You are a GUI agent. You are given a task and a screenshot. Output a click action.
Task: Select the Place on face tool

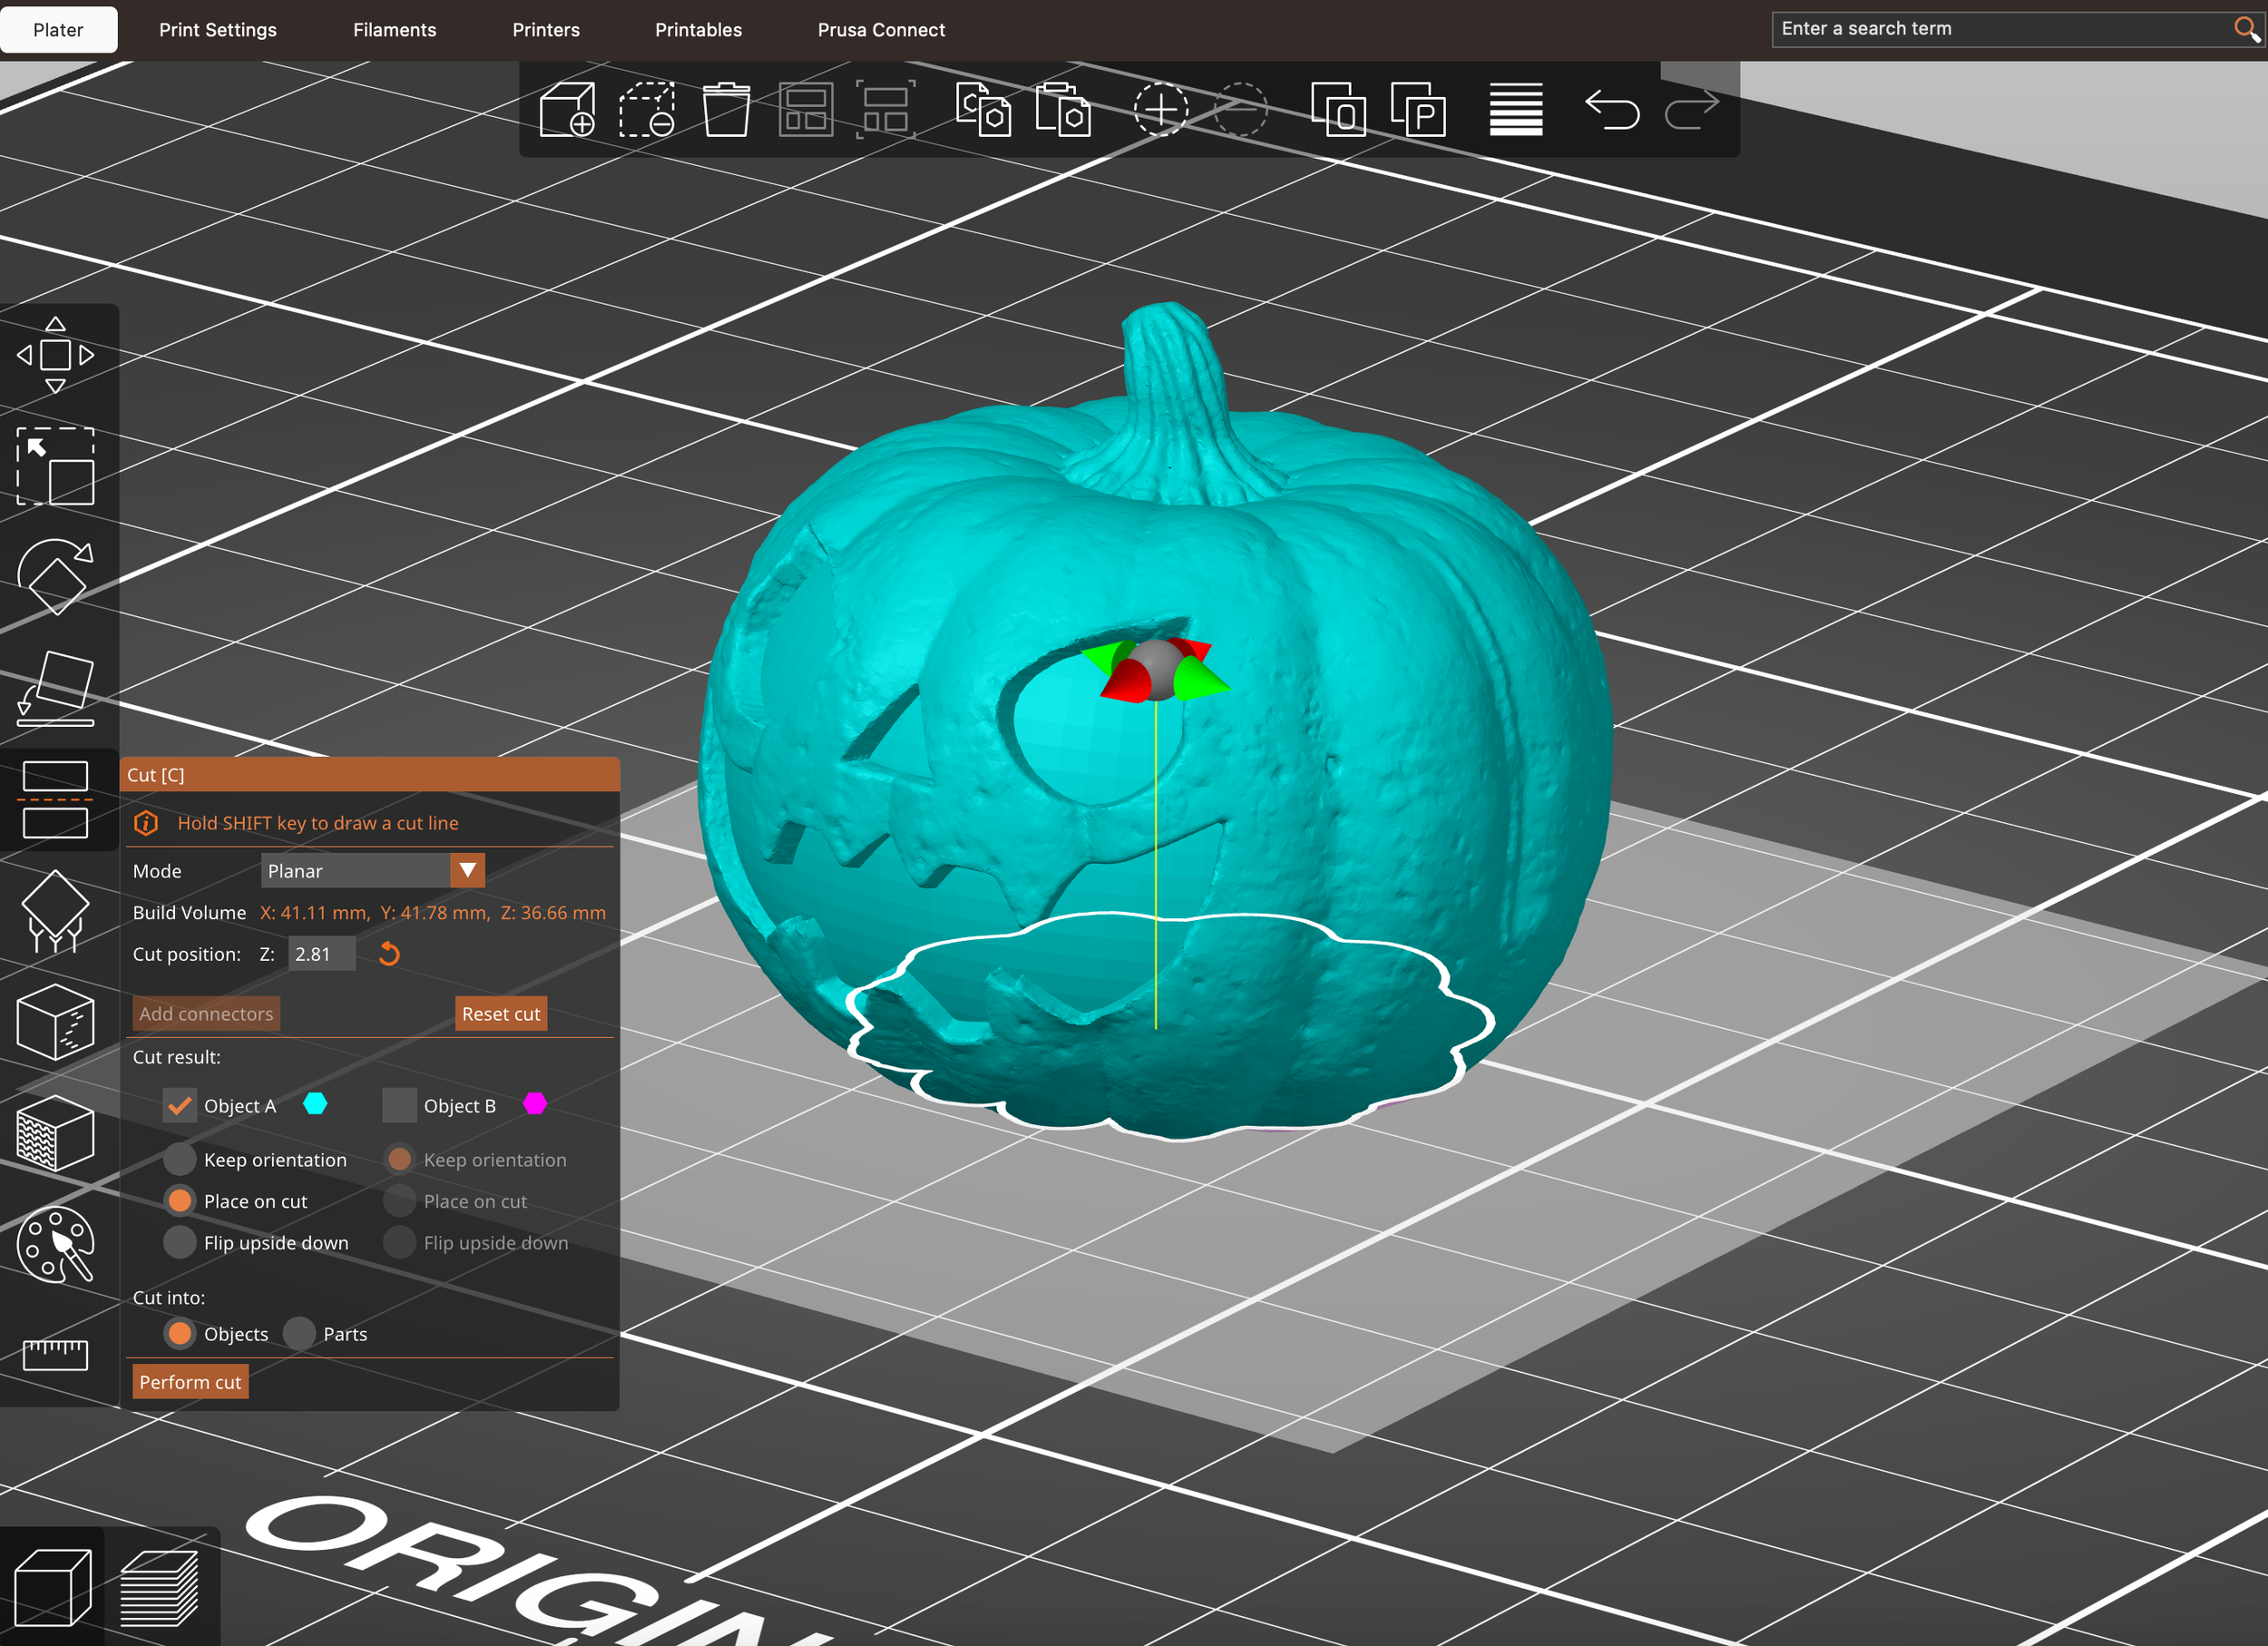(56, 689)
